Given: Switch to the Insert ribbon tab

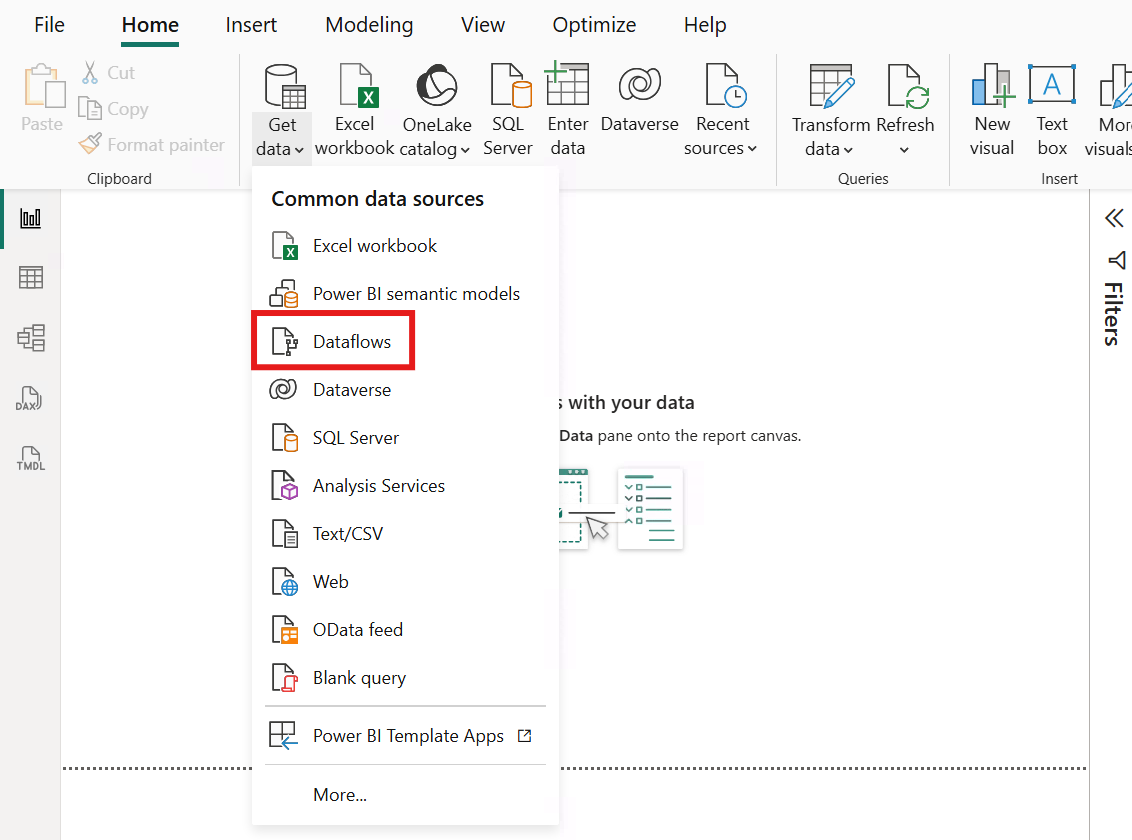Looking at the screenshot, I should point(251,25).
